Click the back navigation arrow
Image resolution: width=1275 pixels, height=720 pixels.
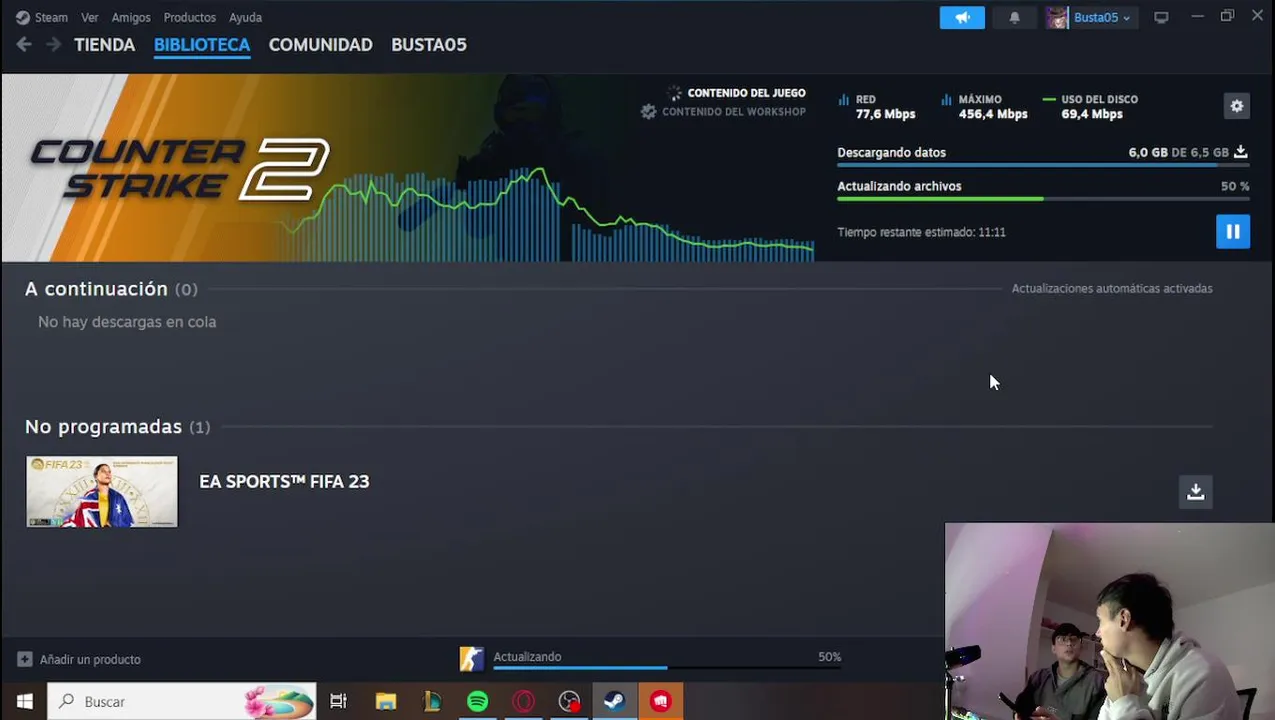tap(24, 44)
